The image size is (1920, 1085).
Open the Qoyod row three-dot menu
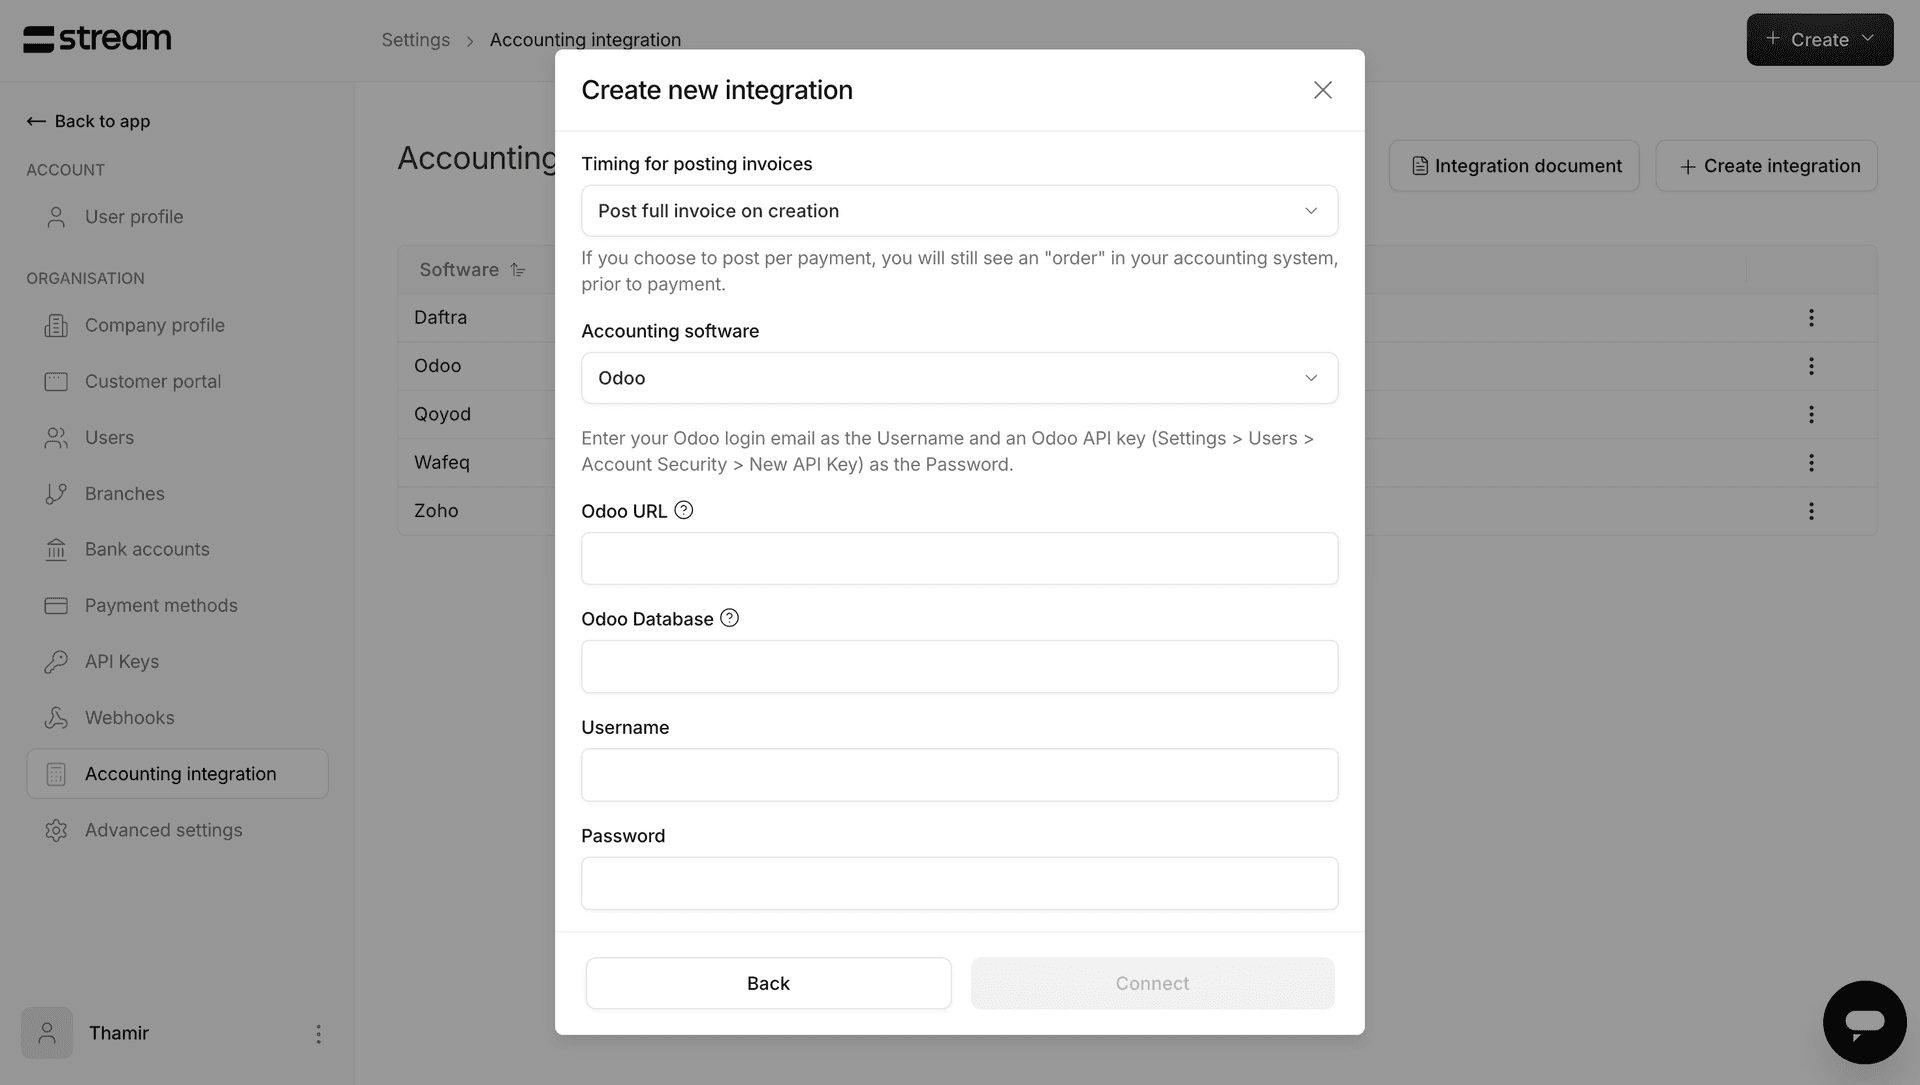(x=1811, y=414)
